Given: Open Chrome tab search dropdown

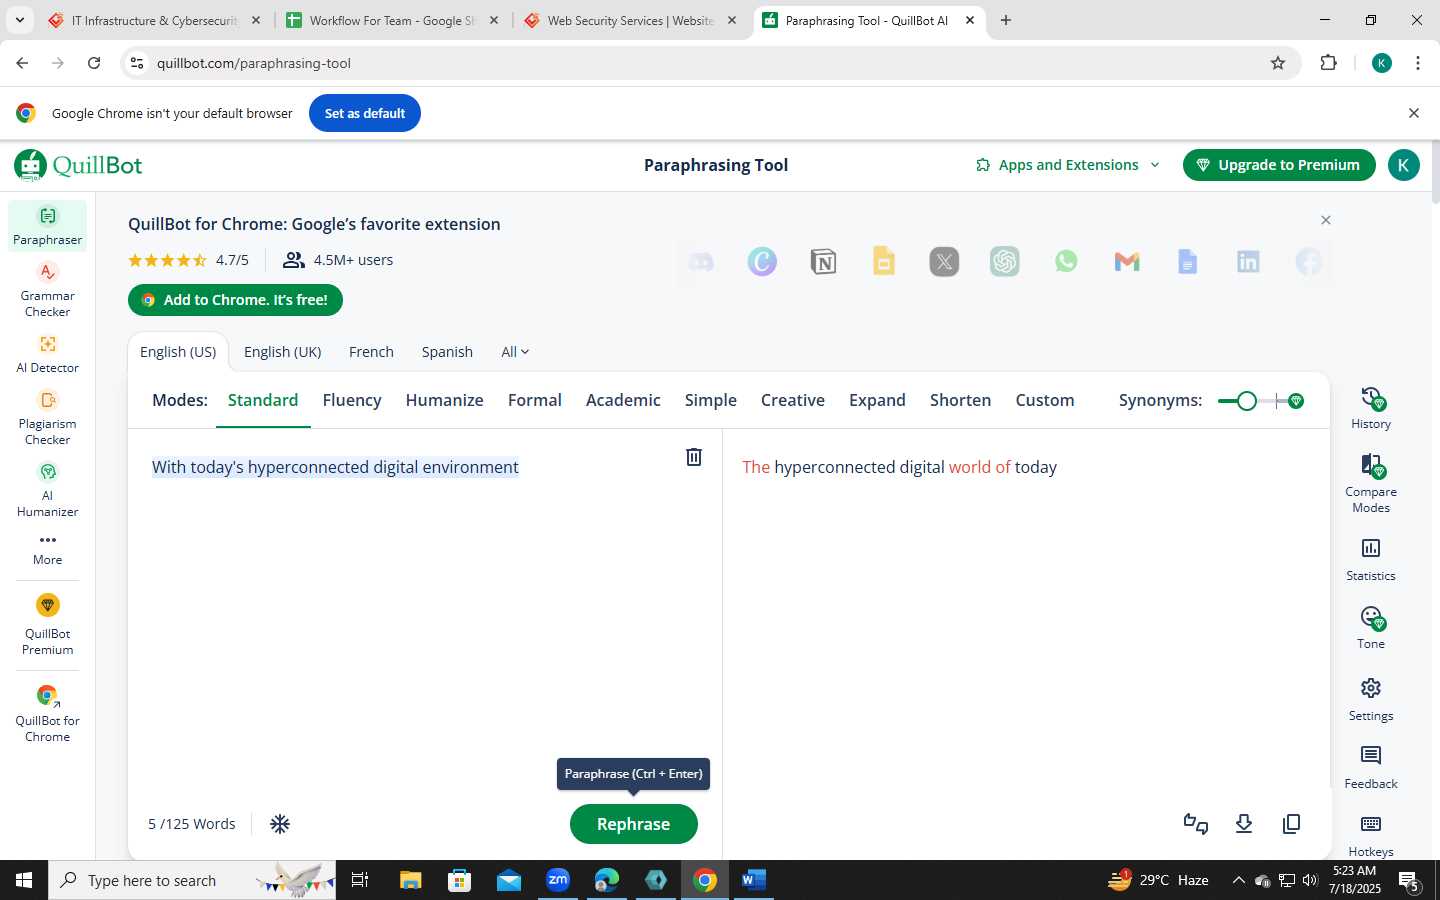Looking at the screenshot, I should click(x=19, y=20).
